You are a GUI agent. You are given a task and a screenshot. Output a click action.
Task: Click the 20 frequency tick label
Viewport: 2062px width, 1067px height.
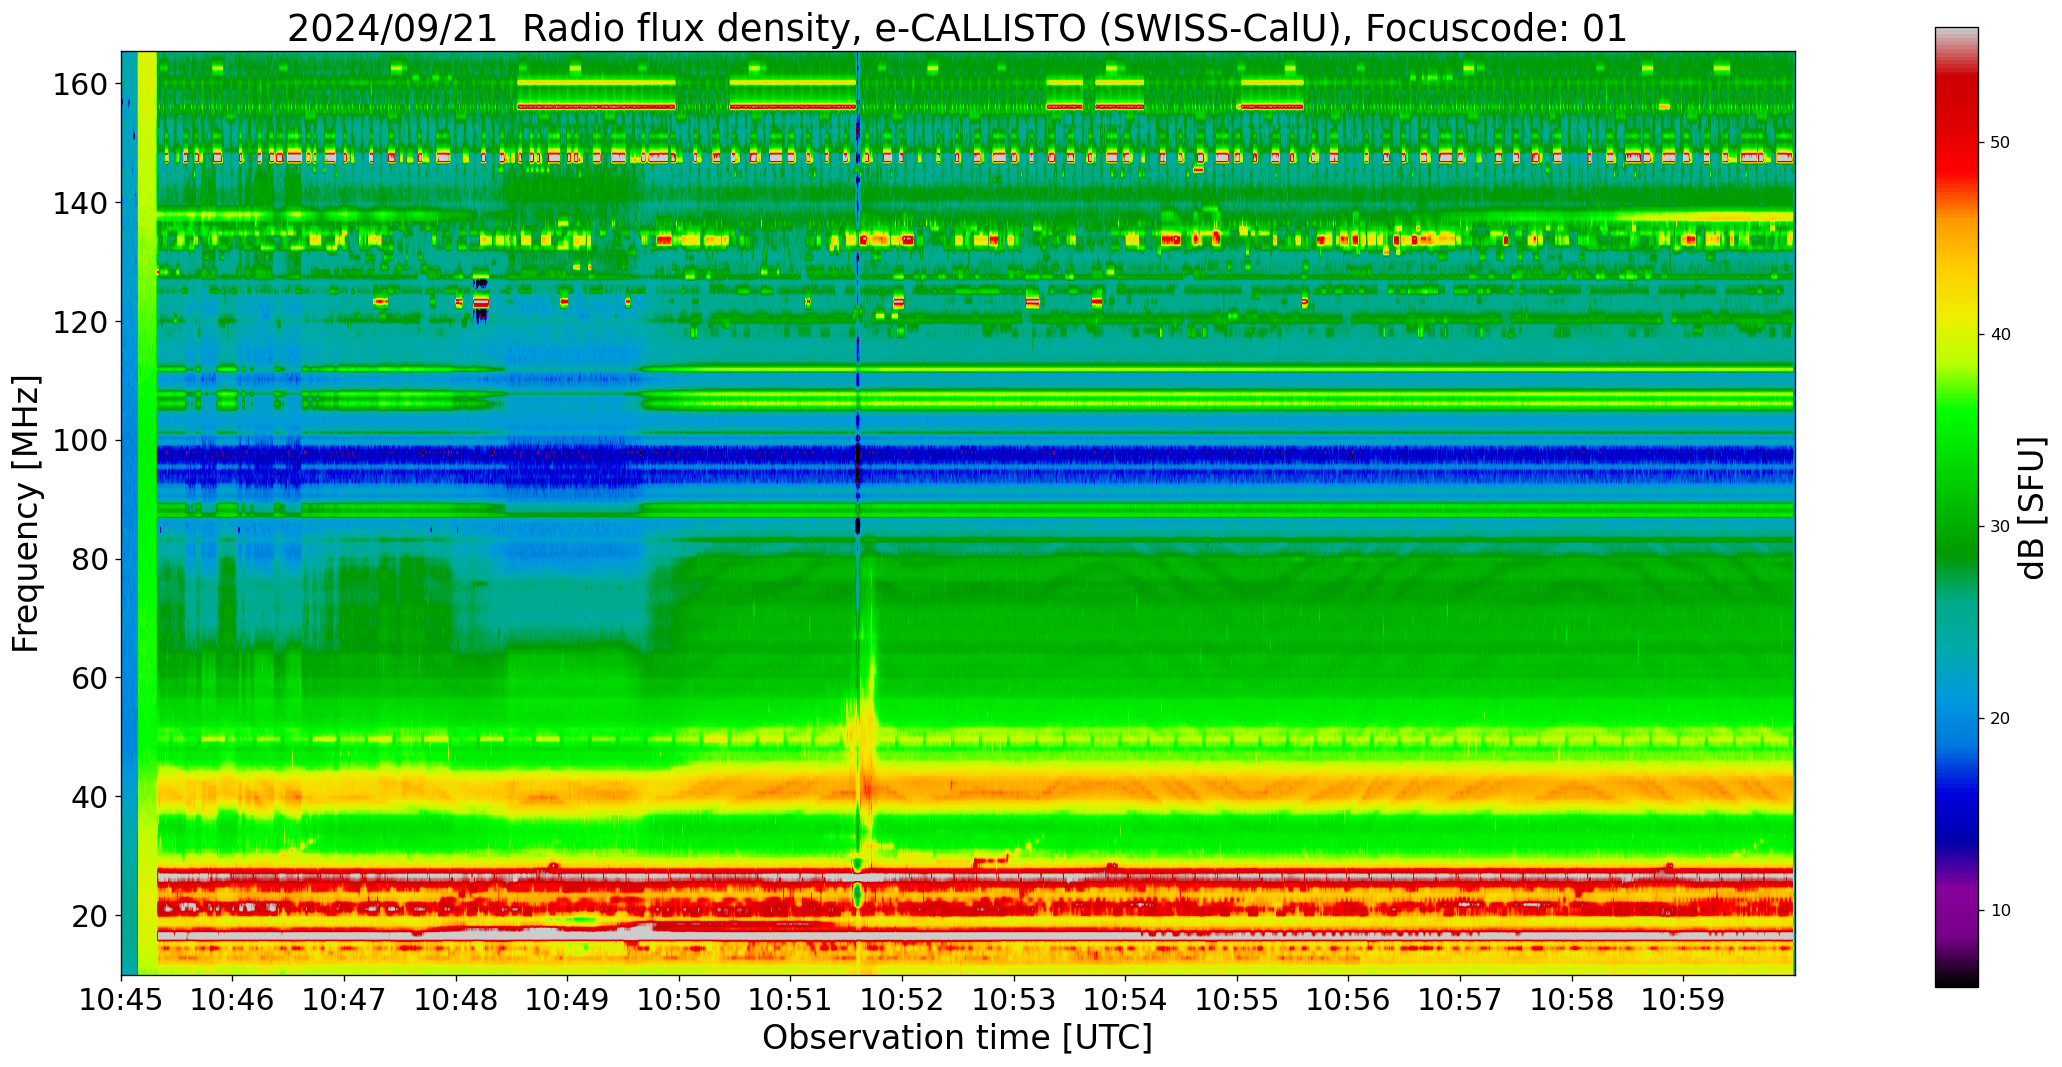(x=90, y=916)
